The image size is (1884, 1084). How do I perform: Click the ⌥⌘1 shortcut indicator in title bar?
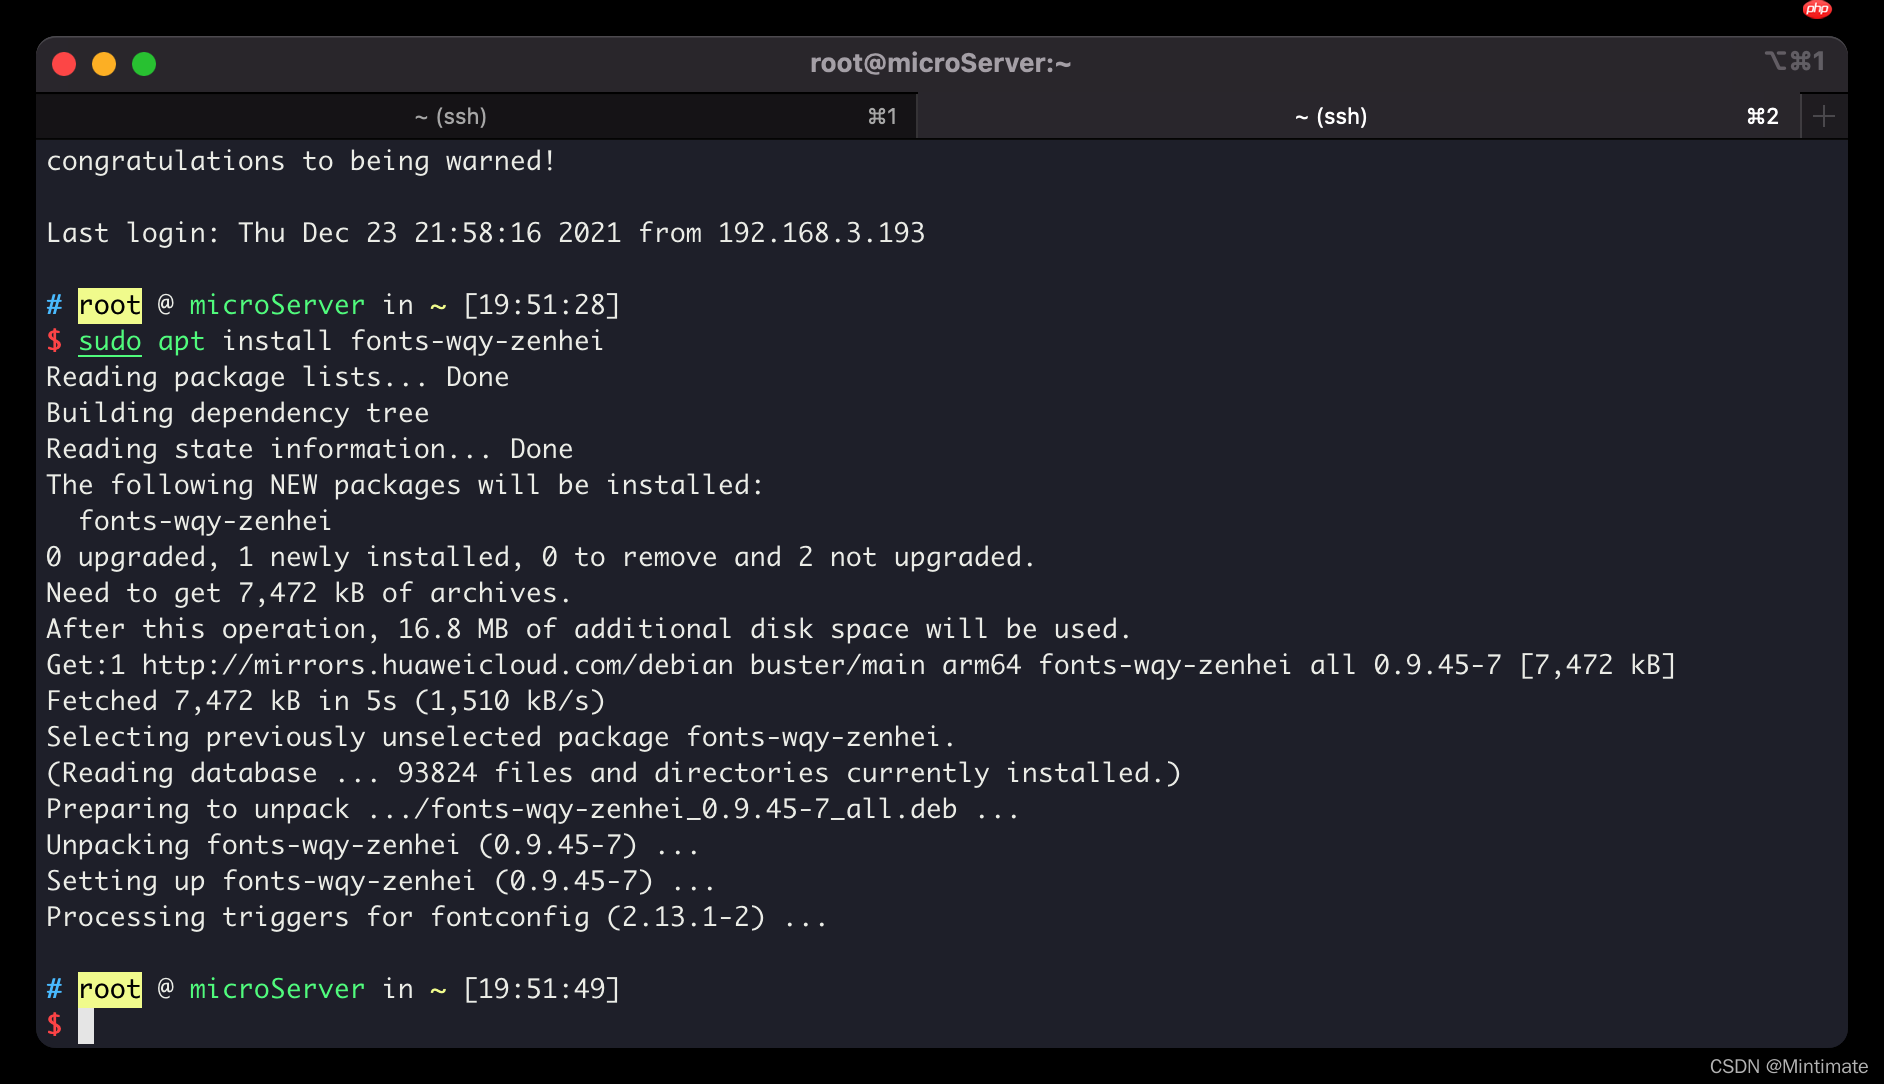[1794, 61]
